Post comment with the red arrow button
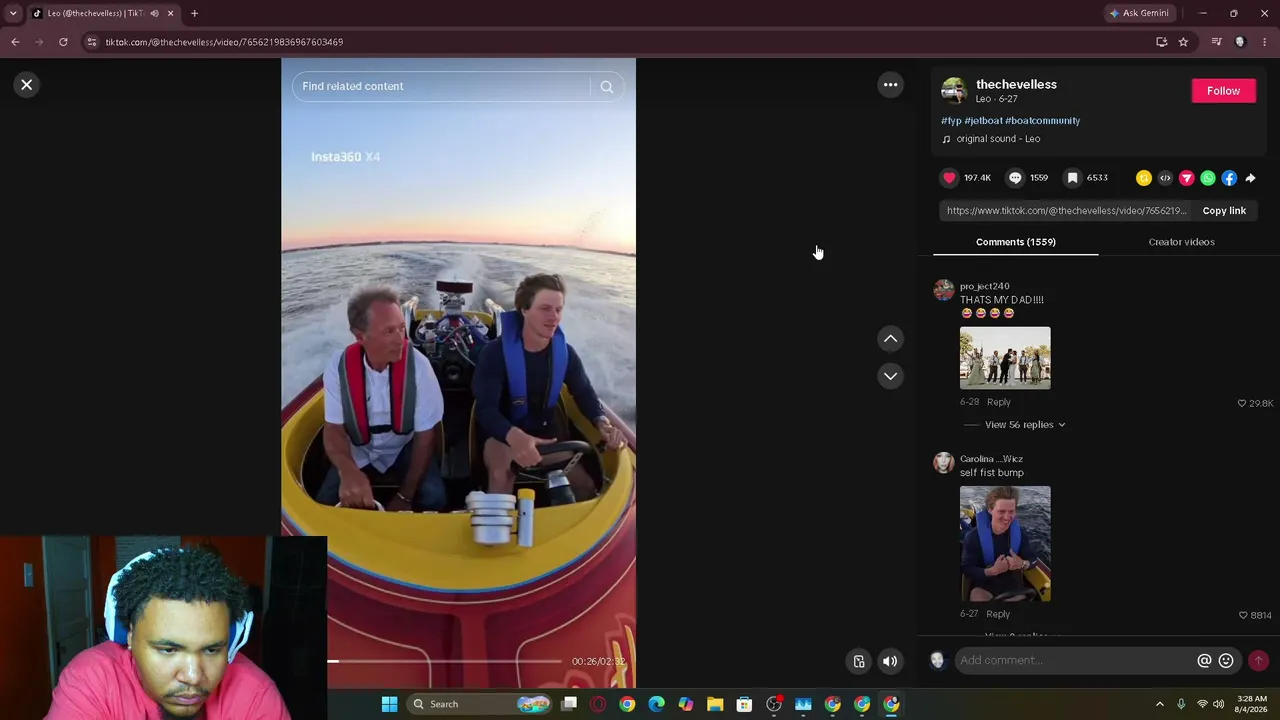Viewport: 1280px width, 720px height. (x=1258, y=661)
